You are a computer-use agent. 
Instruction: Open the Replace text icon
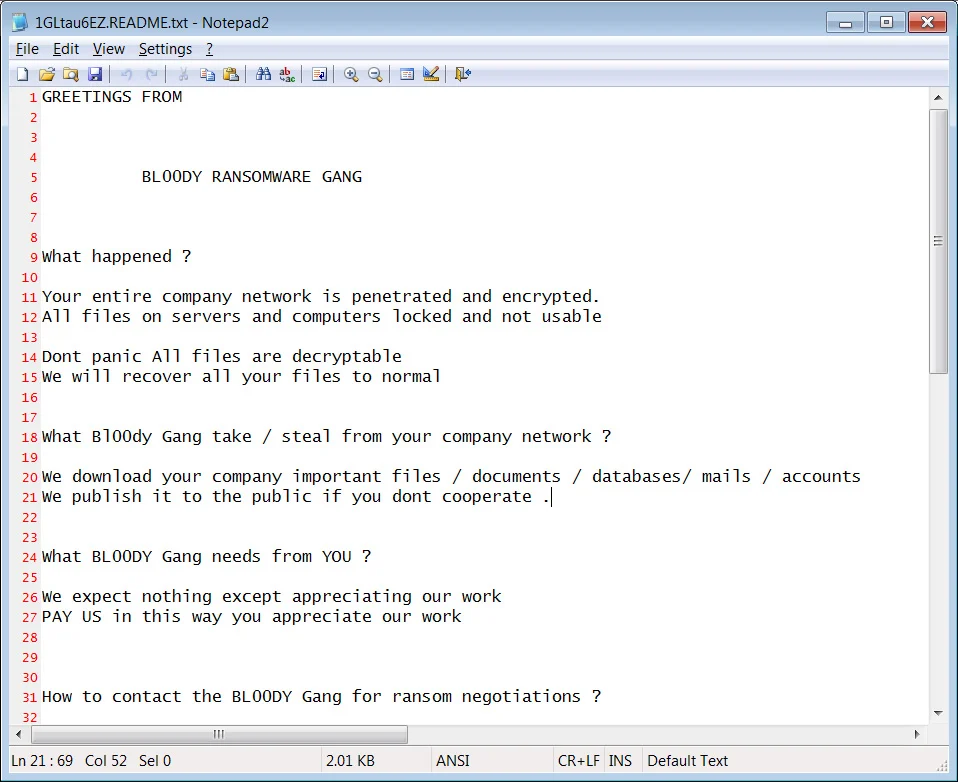coord(287,74)
